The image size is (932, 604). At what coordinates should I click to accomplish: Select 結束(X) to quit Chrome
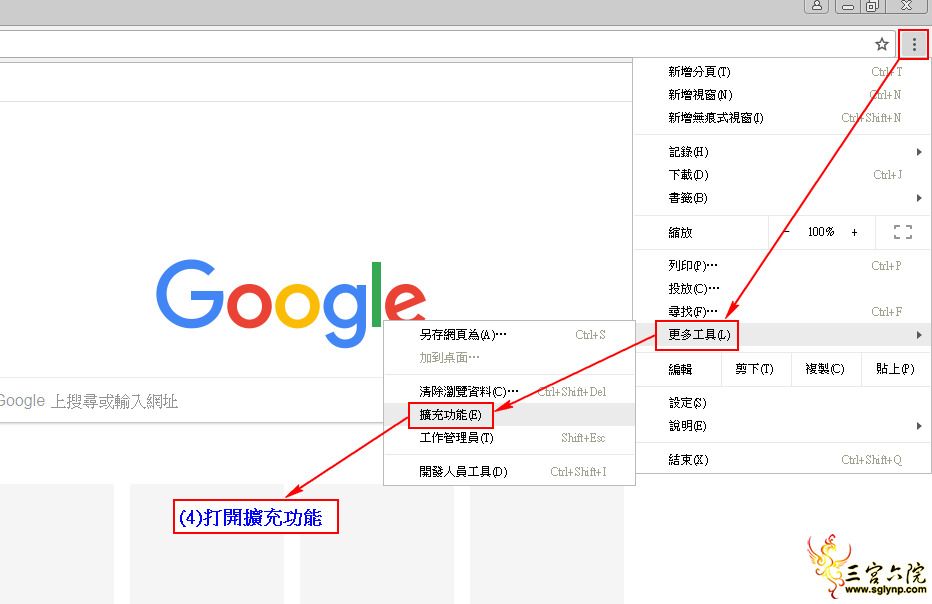tap(782, 460)
